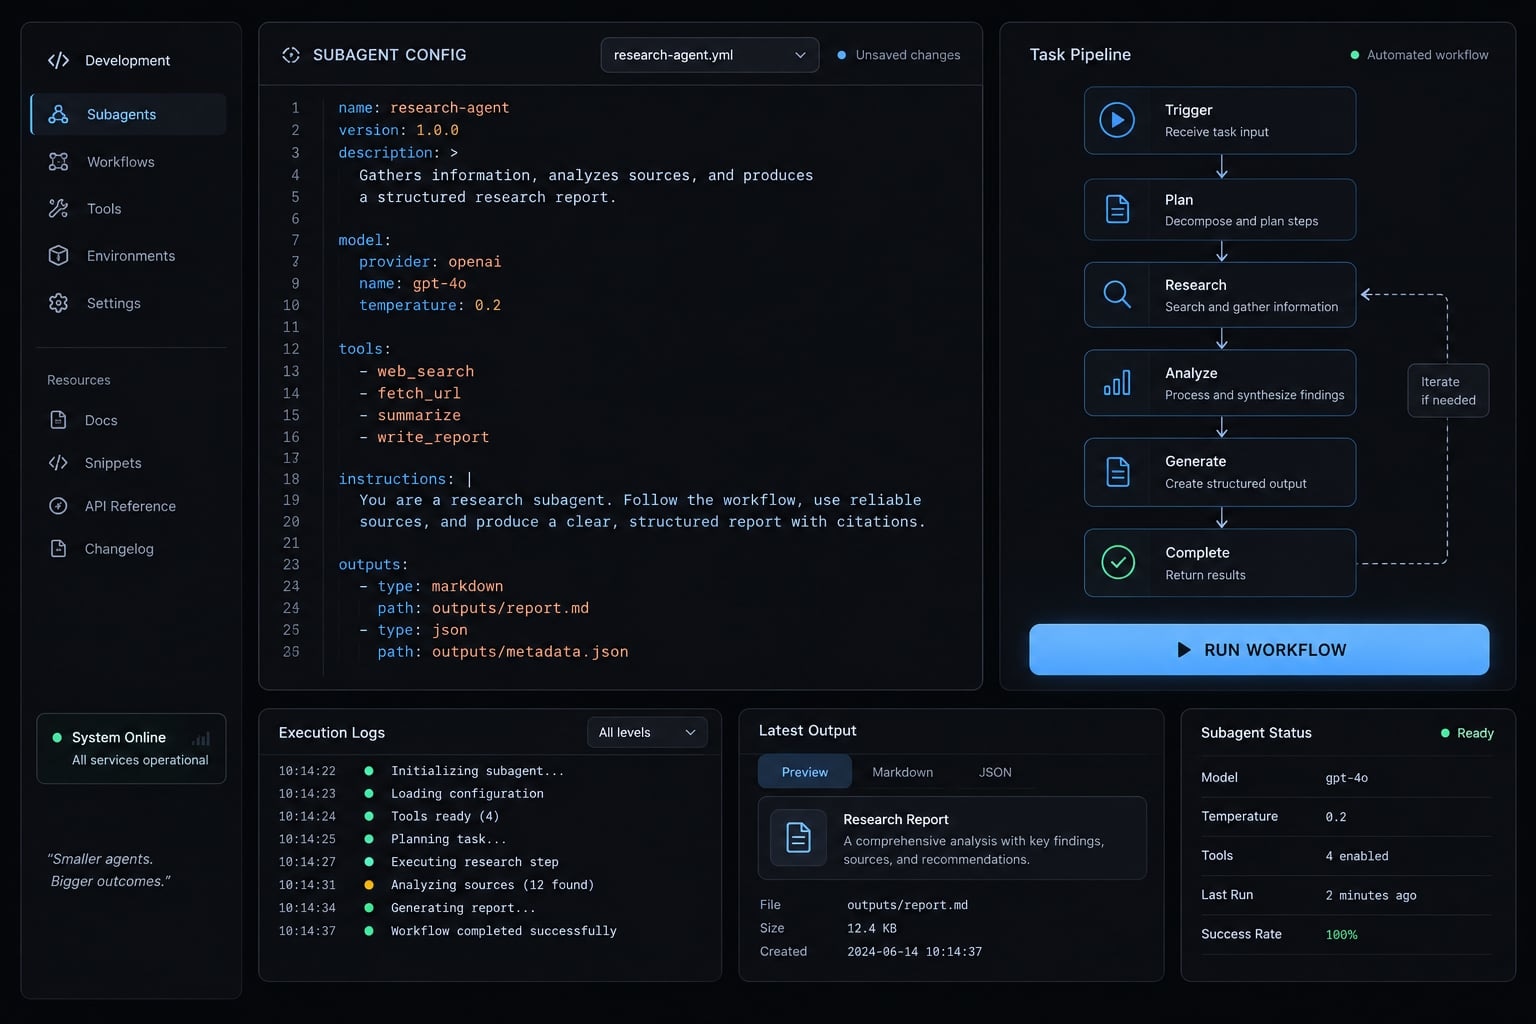Click the Docs document icon
Viewport: 1536px width, 1024px height.
(59, 420)
